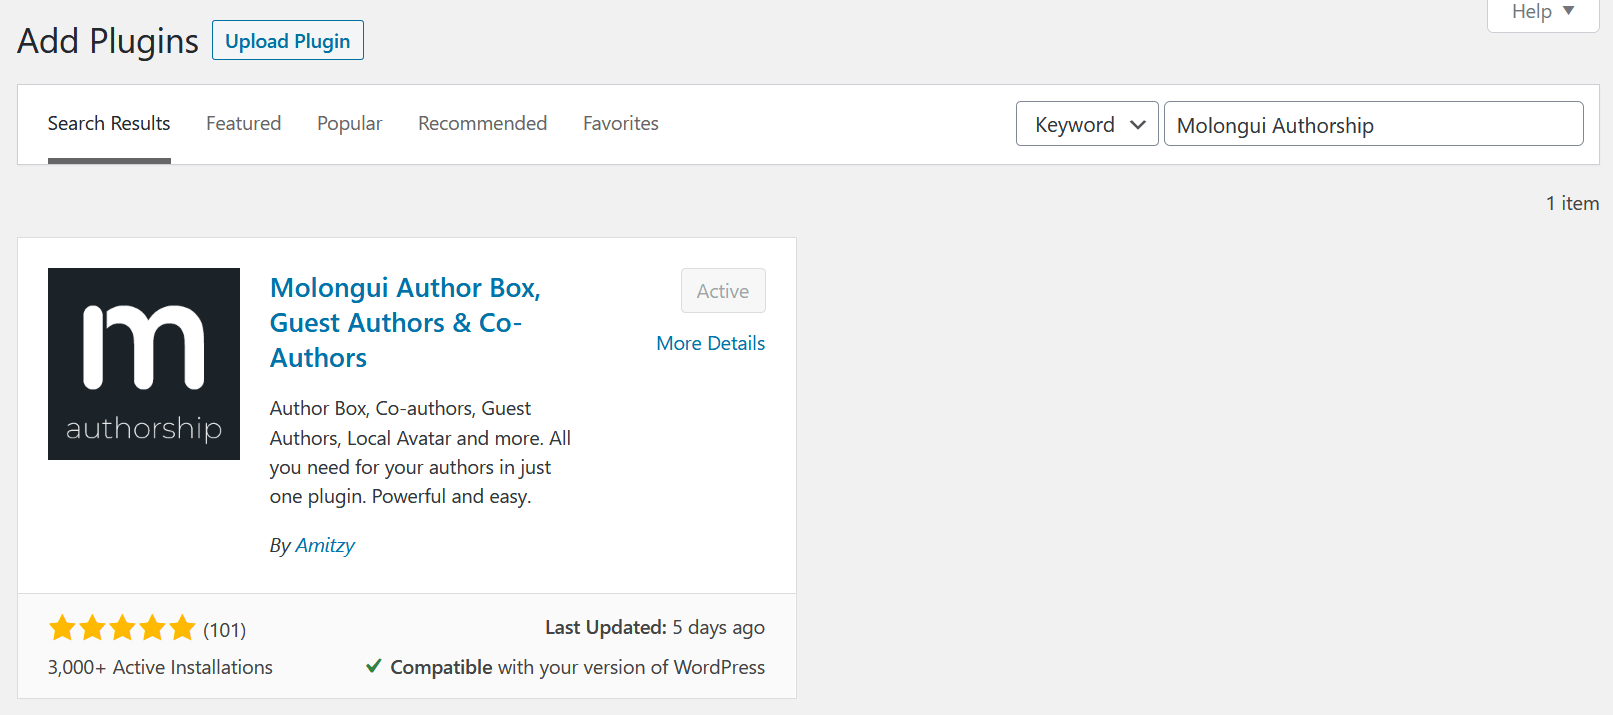The width and height of the screenshot is (1613, 715).
Task: Open the More Details link
Action: [711, 343]
